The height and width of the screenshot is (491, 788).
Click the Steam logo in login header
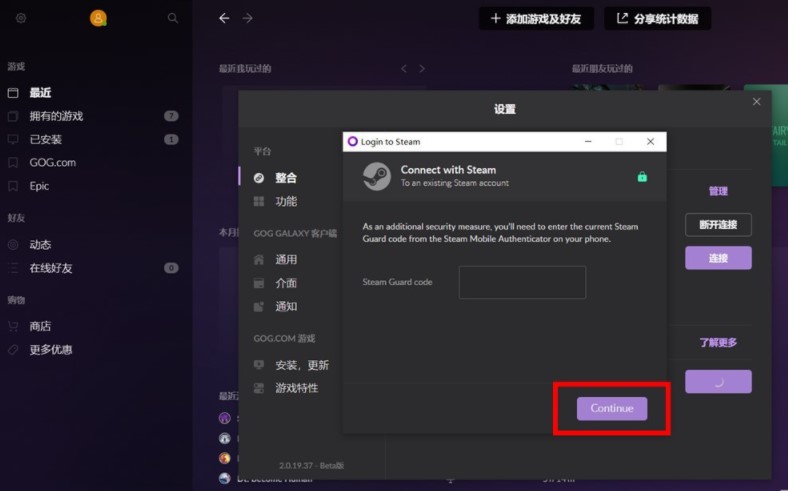[377, 176]
